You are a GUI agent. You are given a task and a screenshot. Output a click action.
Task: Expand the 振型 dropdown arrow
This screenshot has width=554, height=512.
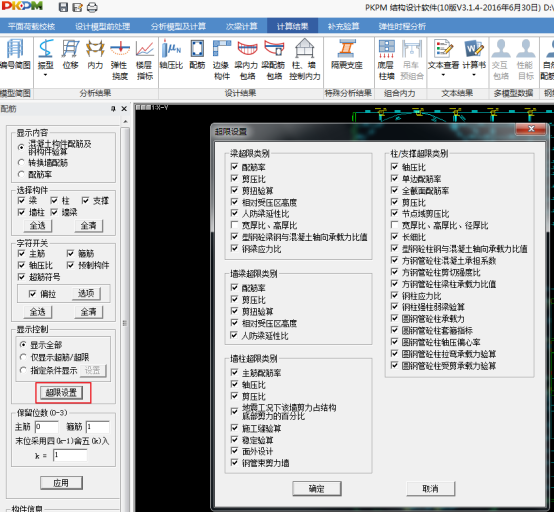[46, 75]
